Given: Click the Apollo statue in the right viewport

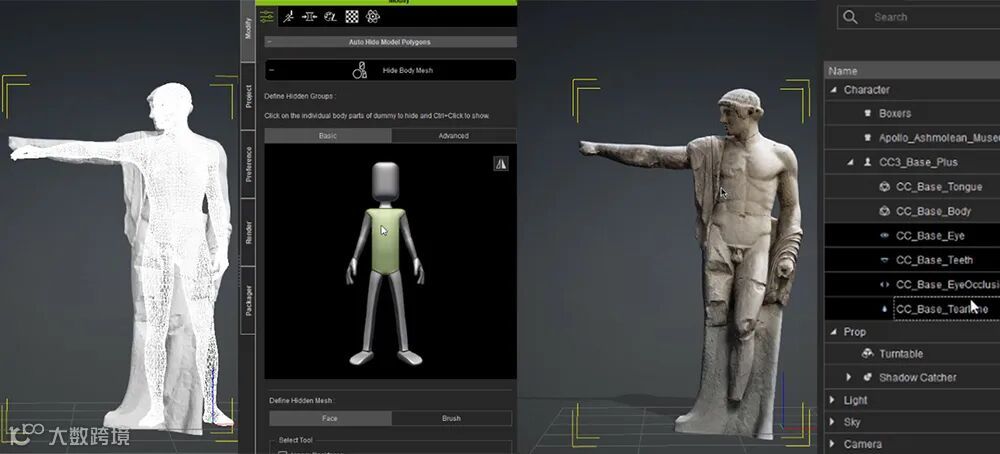Looking at the screenshot, I should [743, 255].
